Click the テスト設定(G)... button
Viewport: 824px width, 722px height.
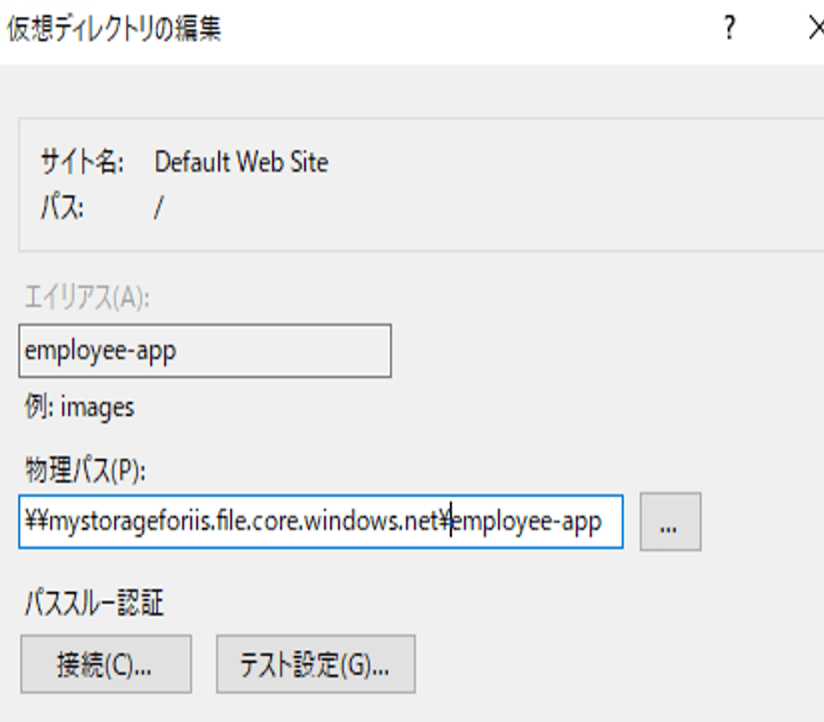click(x=315, y=664)
